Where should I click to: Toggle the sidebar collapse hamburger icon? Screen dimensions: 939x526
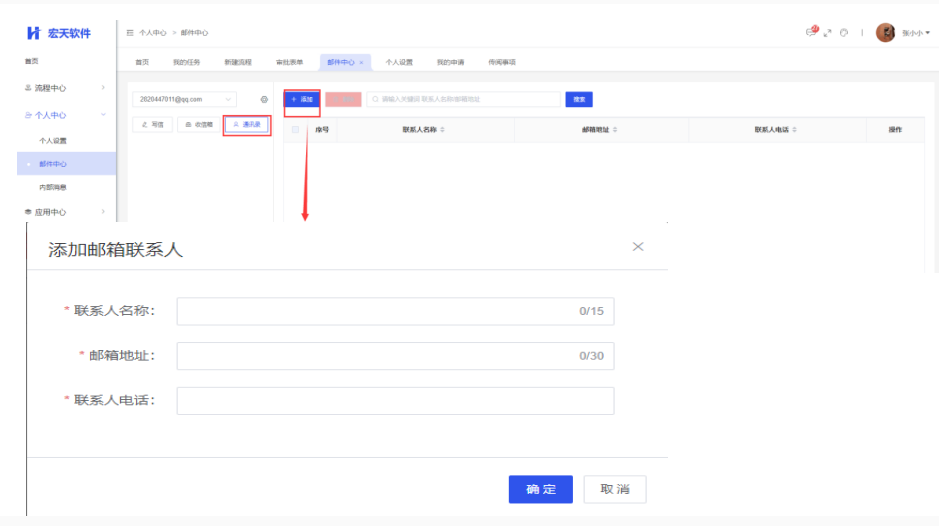tap(130, 33)
